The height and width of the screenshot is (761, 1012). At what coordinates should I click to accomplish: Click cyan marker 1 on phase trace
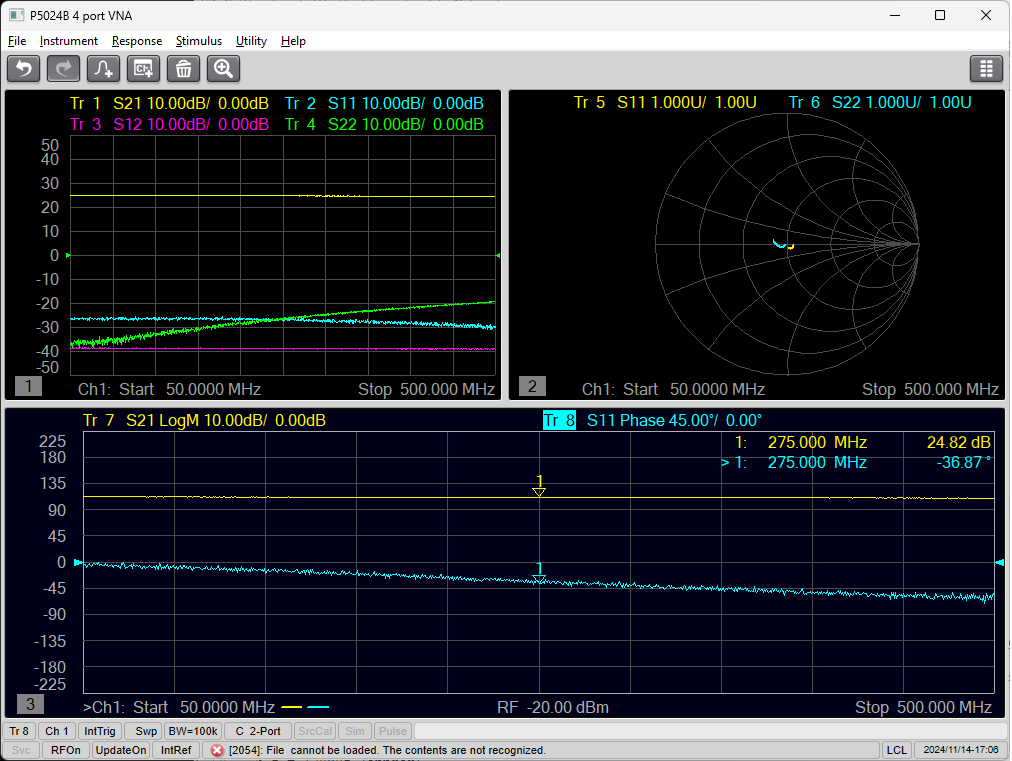[x=540, y=573]
